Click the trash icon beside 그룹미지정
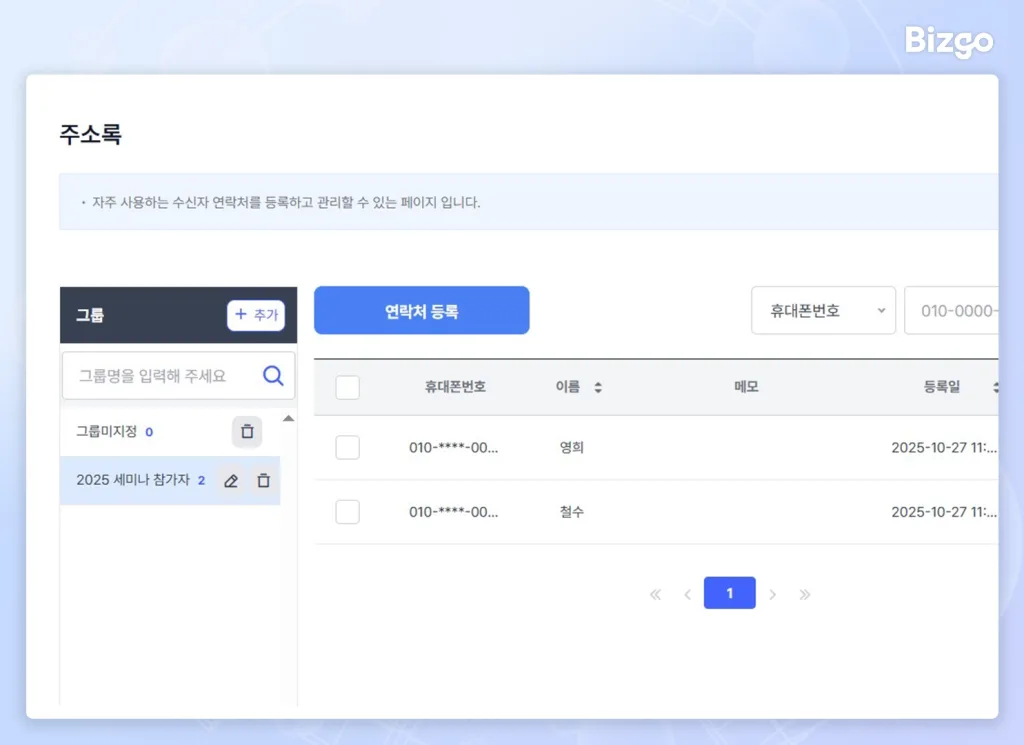 tap(246, 432)
